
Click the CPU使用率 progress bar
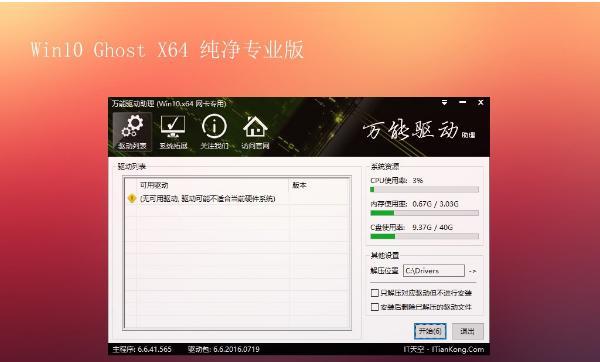424,190
